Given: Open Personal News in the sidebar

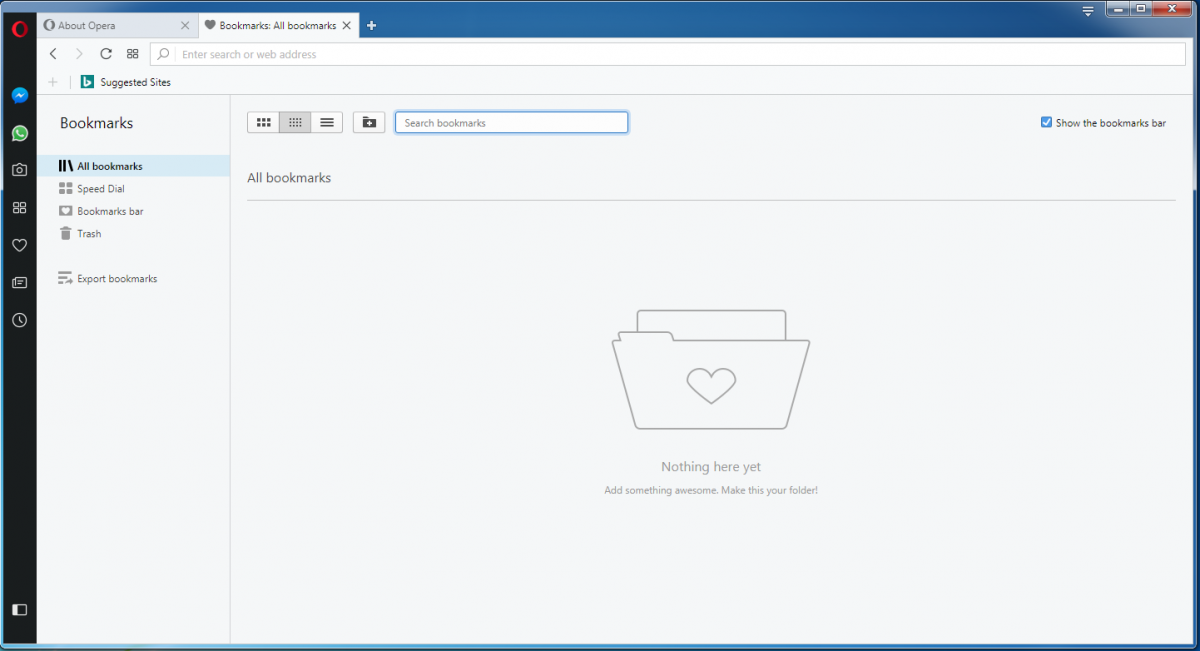Looking at the screenshot, I should [x=19, y=283].
